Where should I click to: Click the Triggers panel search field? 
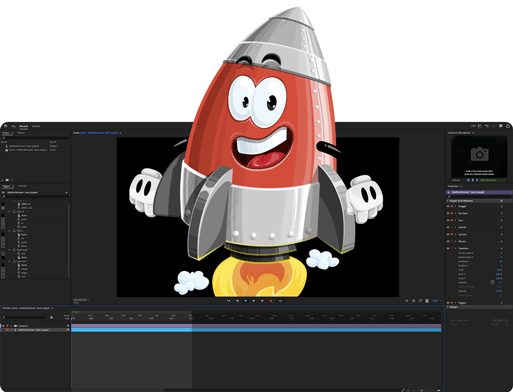(35, 197)
